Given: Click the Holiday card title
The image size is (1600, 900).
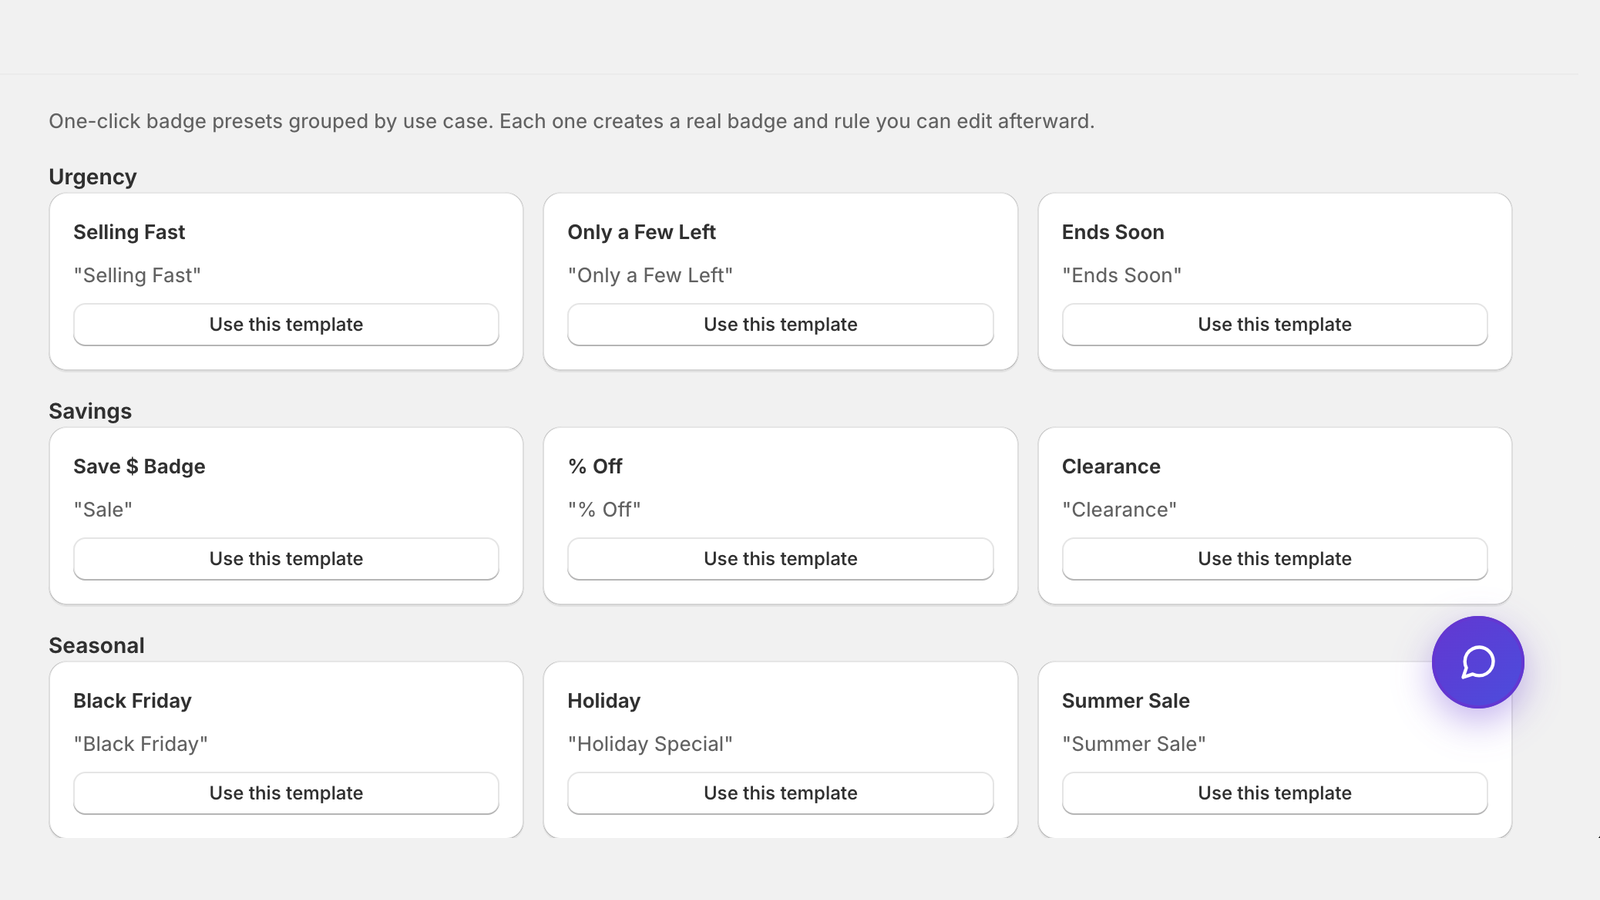Looking at the screenshot, I should tap(604, 701).
